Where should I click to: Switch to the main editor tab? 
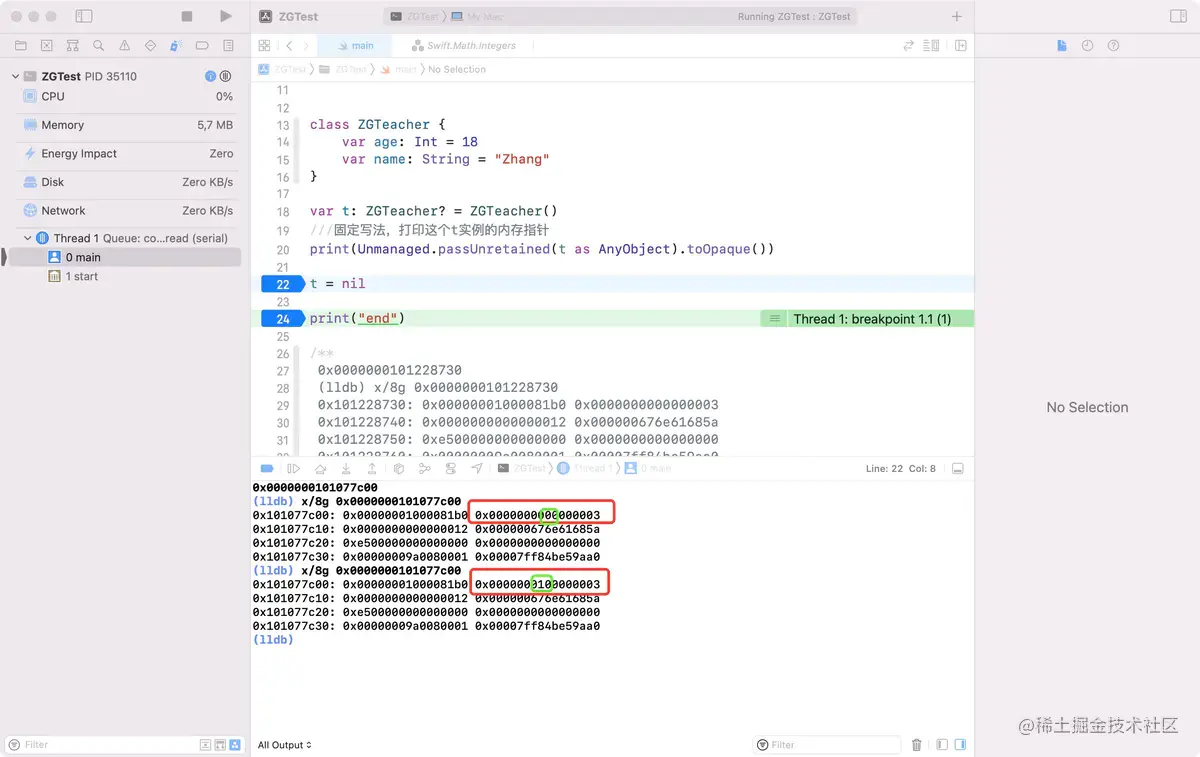coord(355,46)
